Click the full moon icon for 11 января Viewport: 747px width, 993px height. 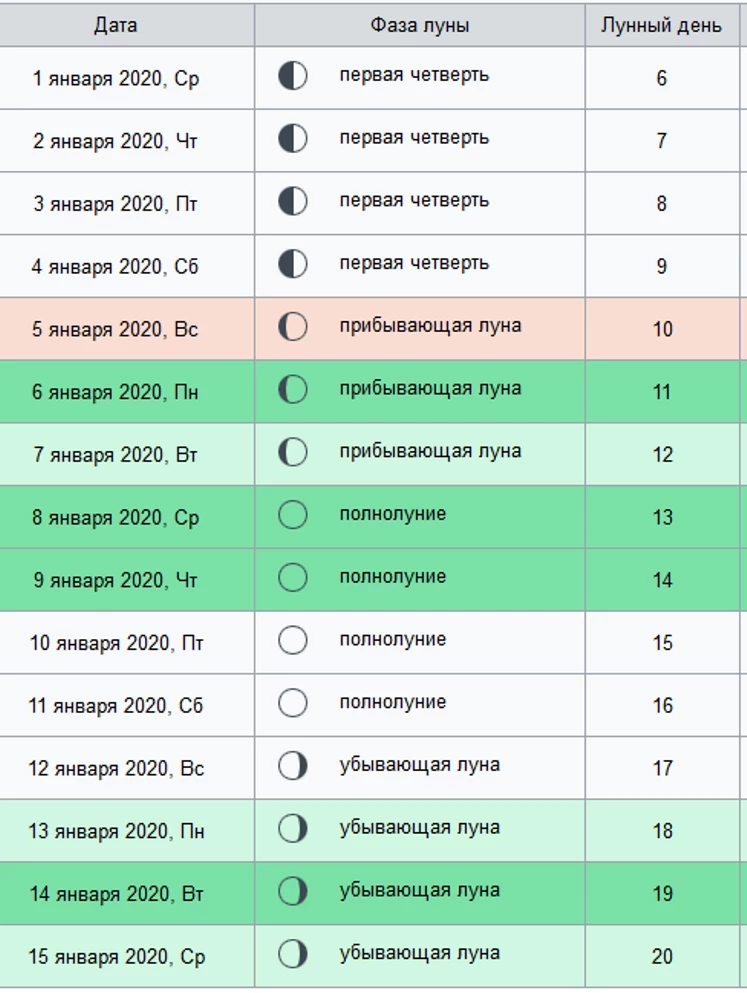click(292, 703)
